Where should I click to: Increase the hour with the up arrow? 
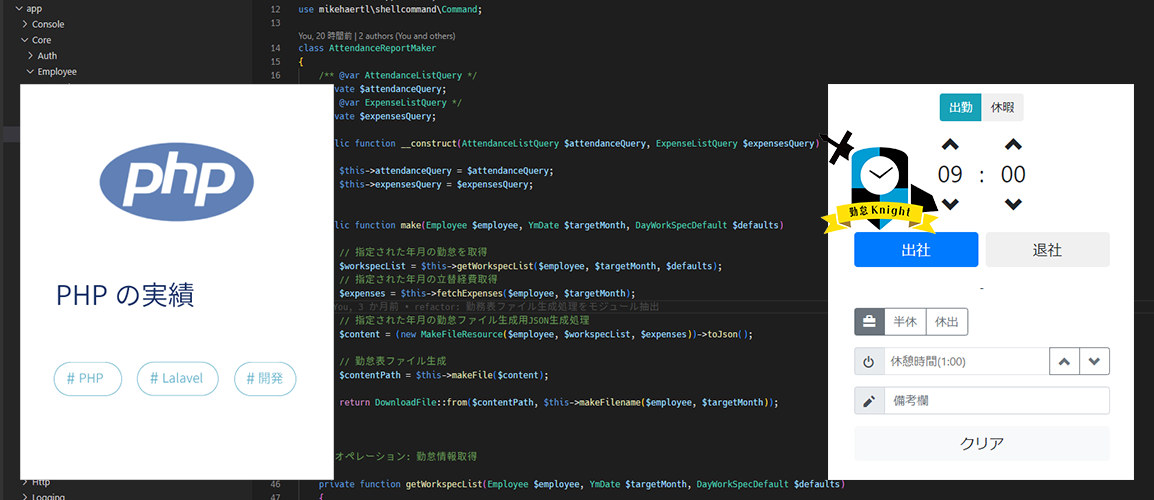point(950,145)
